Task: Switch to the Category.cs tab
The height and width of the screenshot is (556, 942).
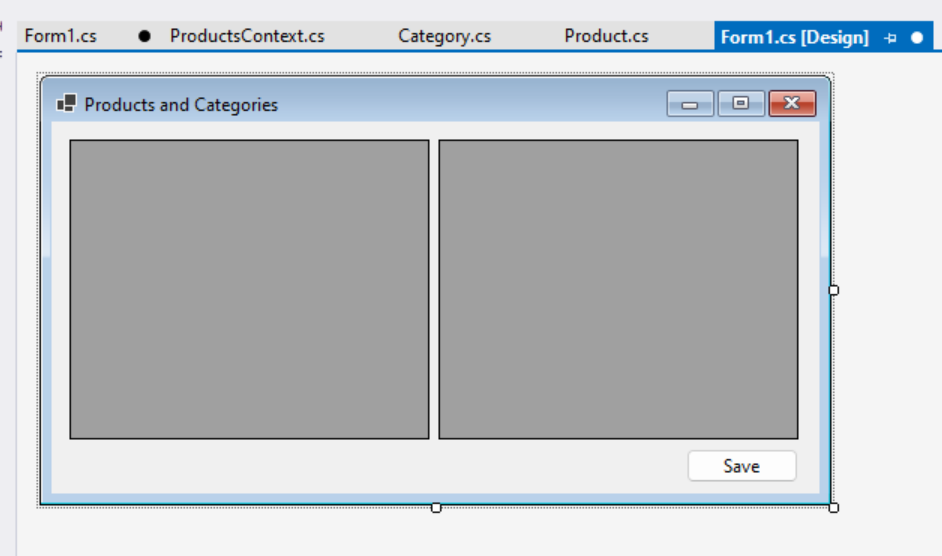Action: 444,37
